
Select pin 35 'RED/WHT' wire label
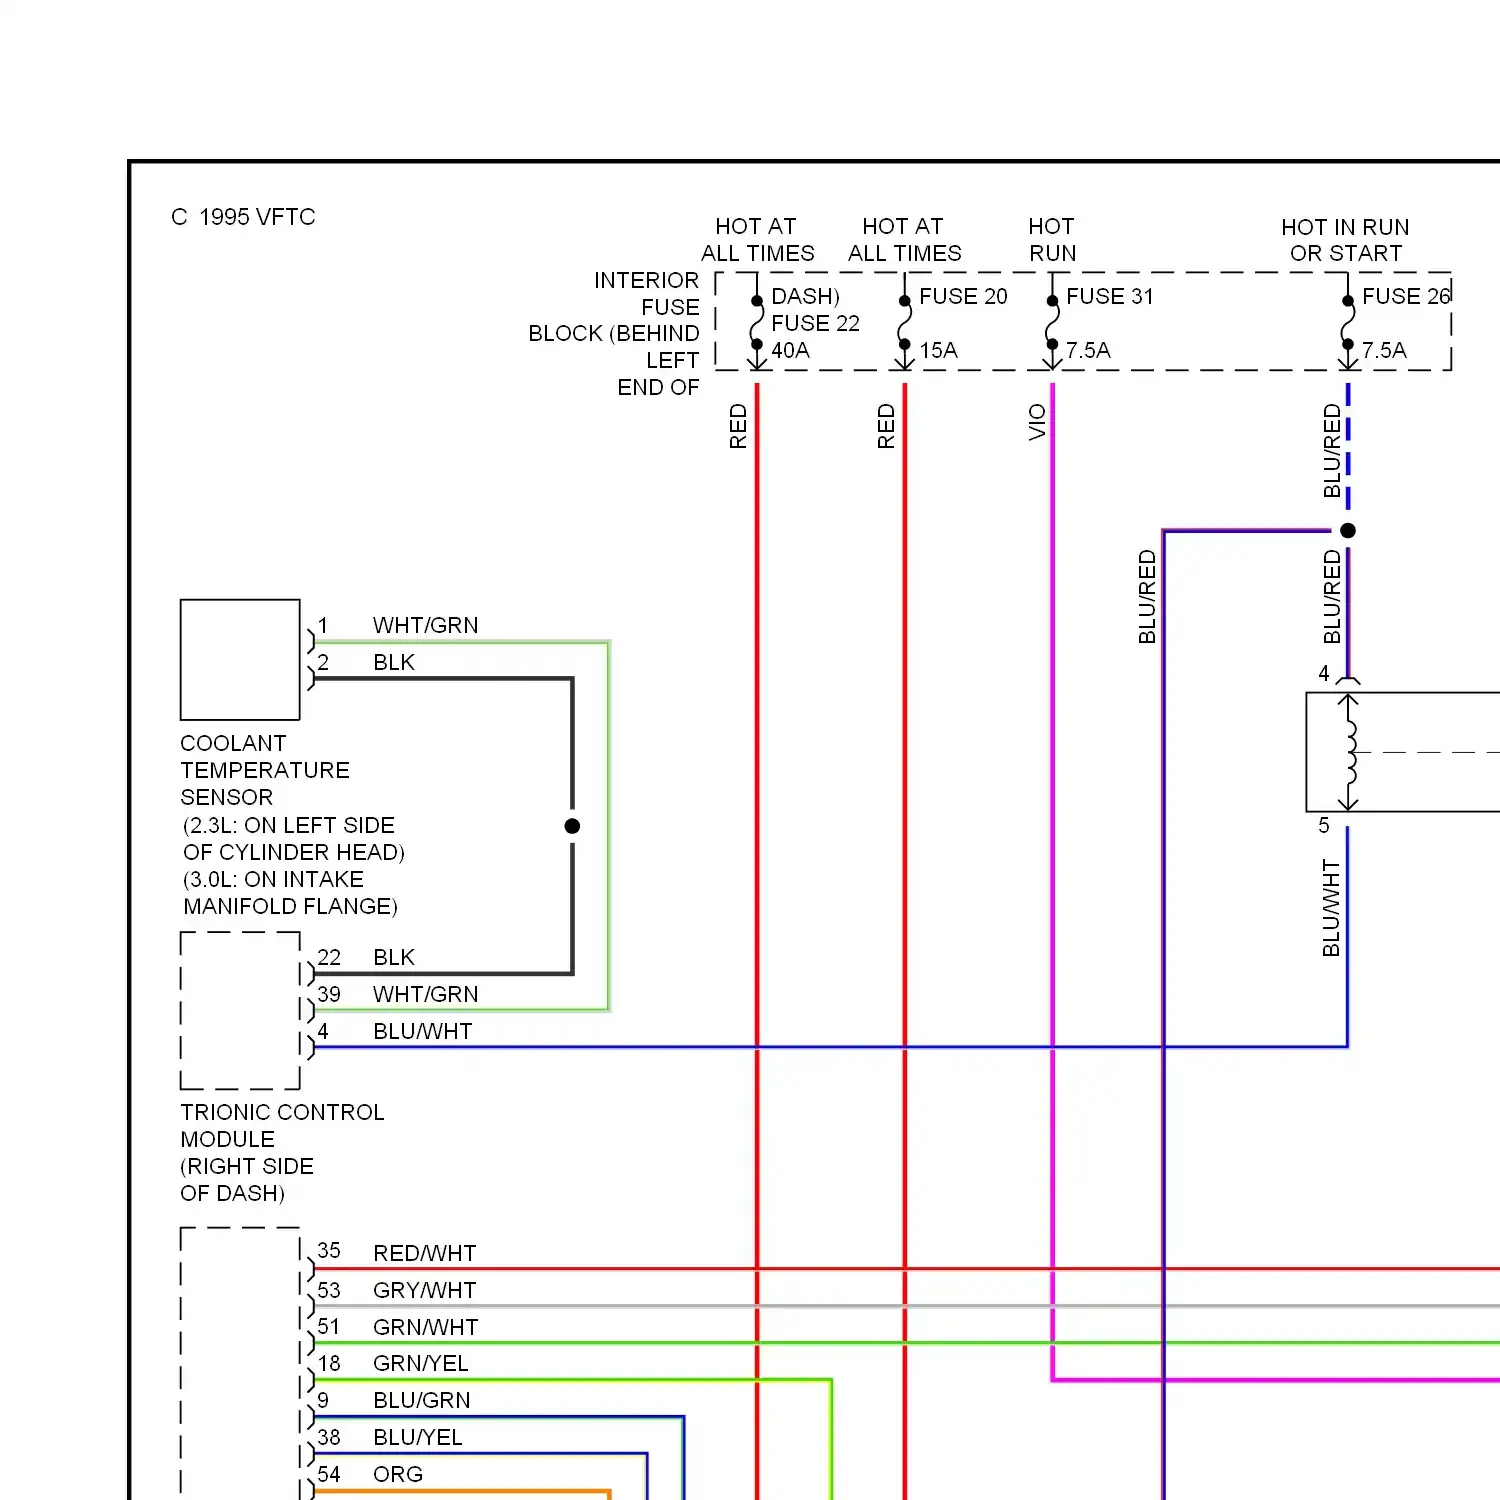click(424, 1253)
